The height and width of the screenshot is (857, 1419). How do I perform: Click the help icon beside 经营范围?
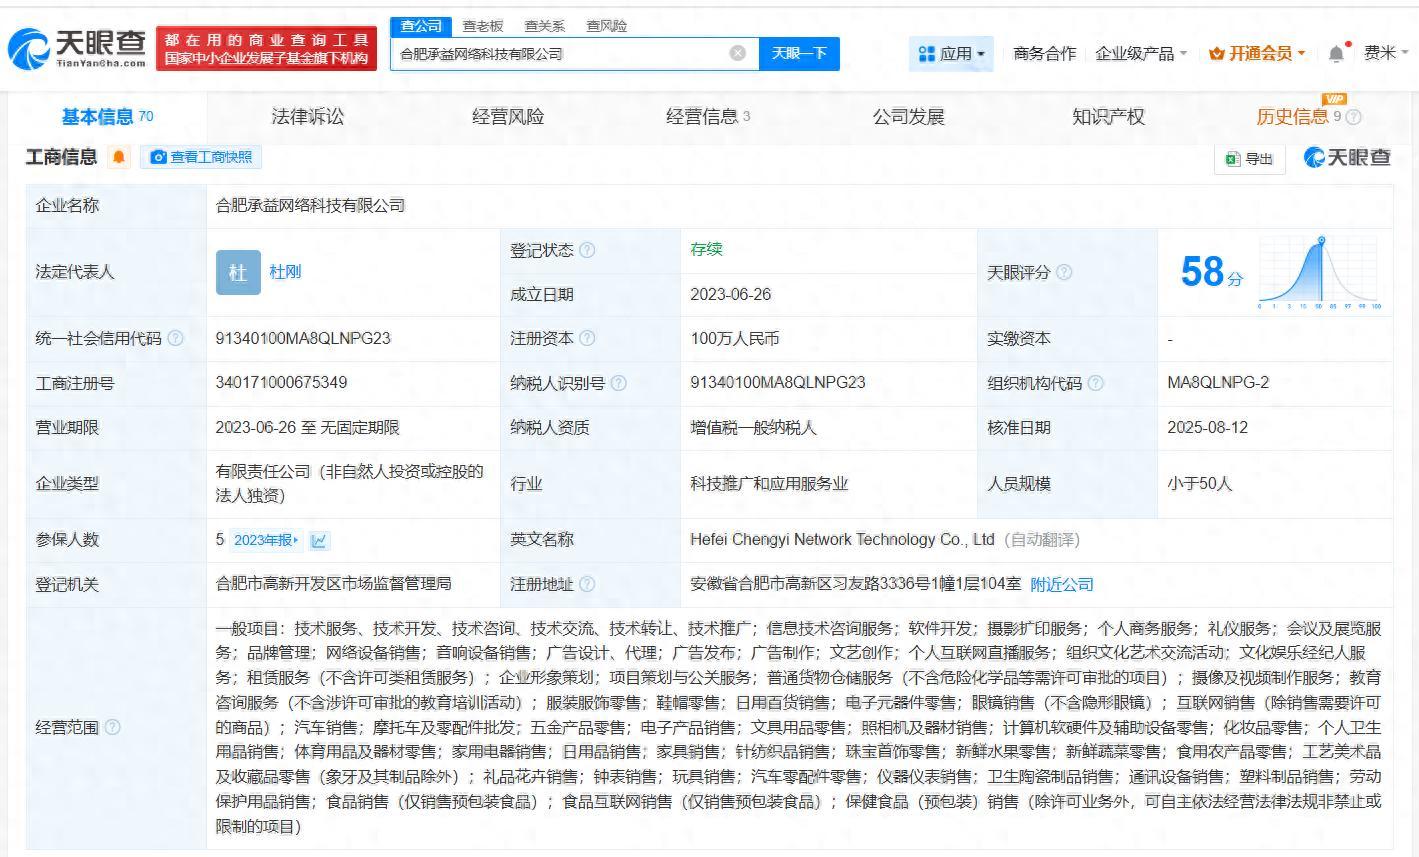[112, 727]
